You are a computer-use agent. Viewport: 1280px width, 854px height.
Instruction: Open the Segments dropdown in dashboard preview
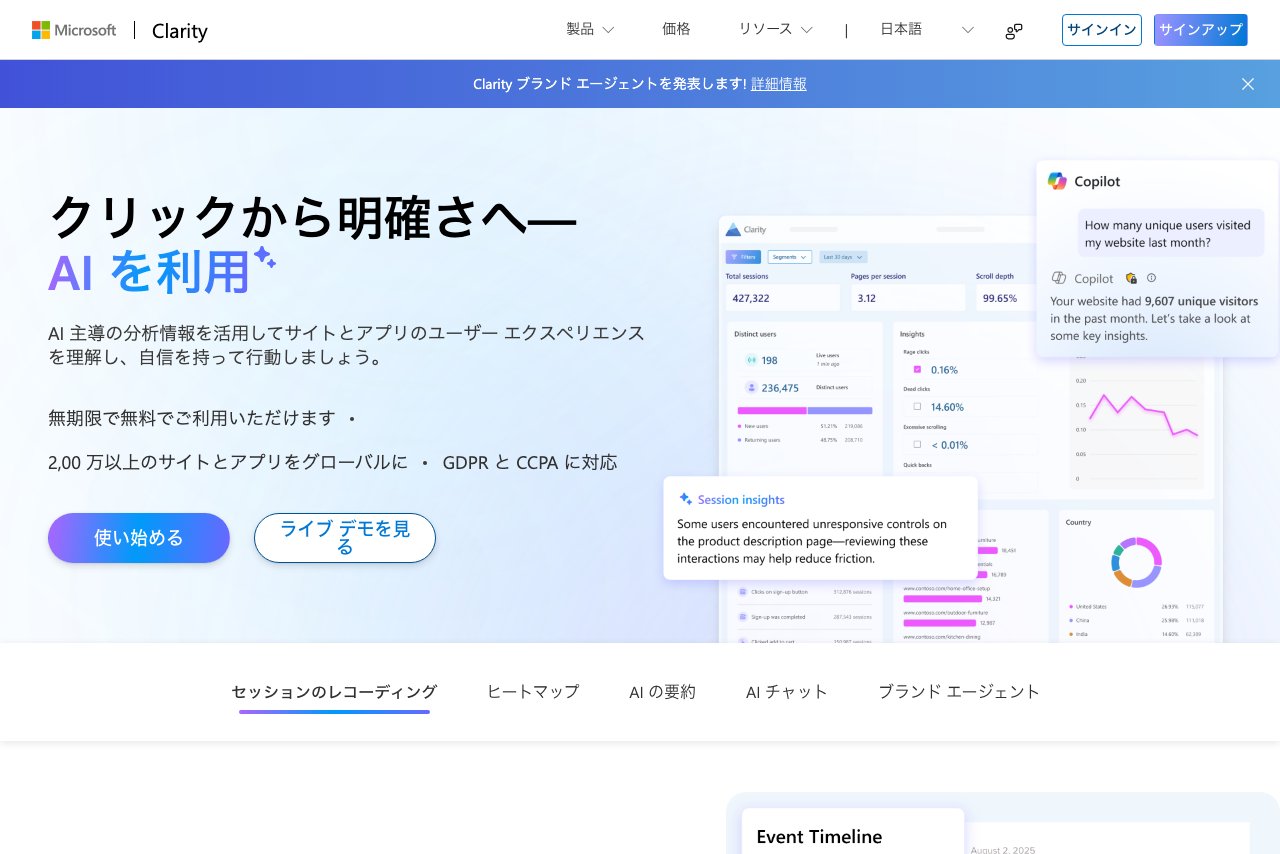[790, 257]
